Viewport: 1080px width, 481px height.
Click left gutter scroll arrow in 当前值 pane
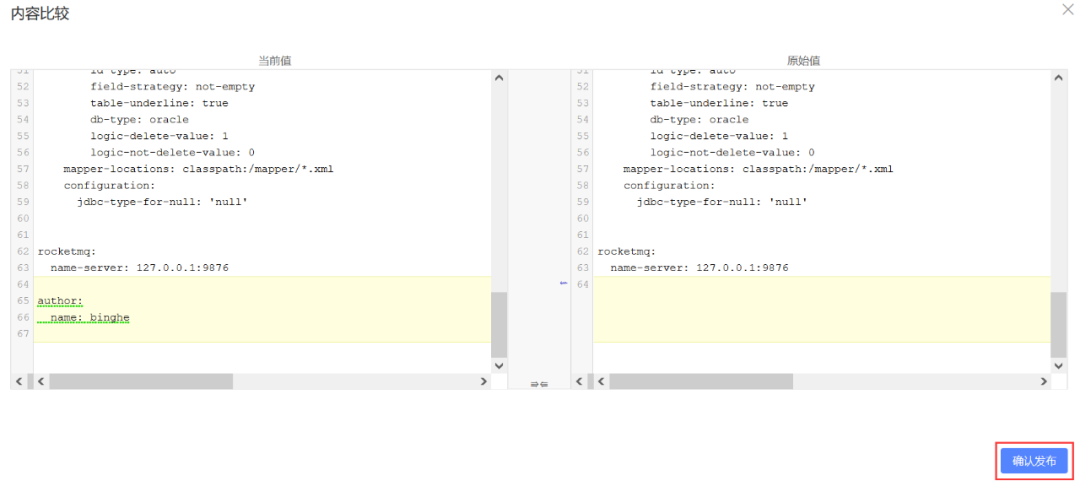pos(19,381)
